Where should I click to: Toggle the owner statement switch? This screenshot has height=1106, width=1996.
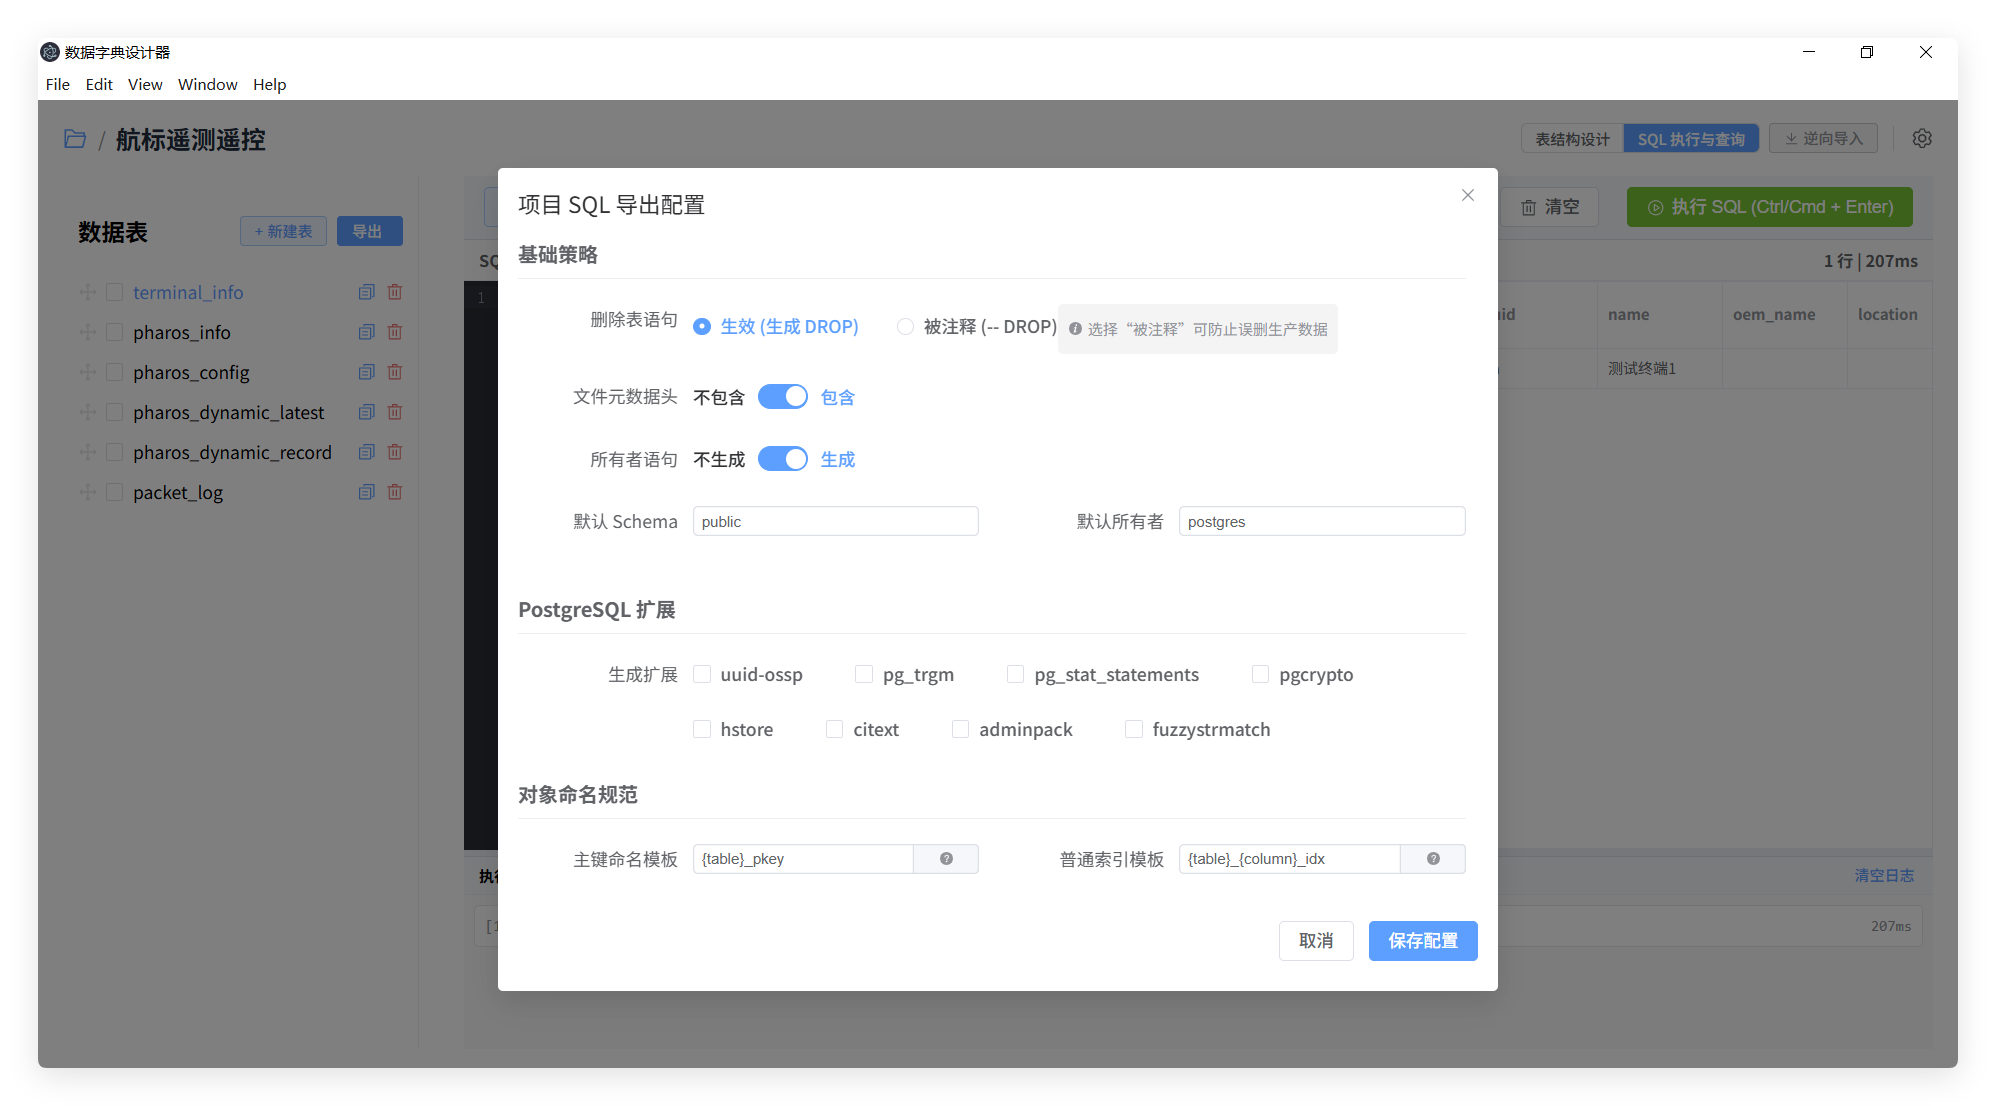point(782,459)
